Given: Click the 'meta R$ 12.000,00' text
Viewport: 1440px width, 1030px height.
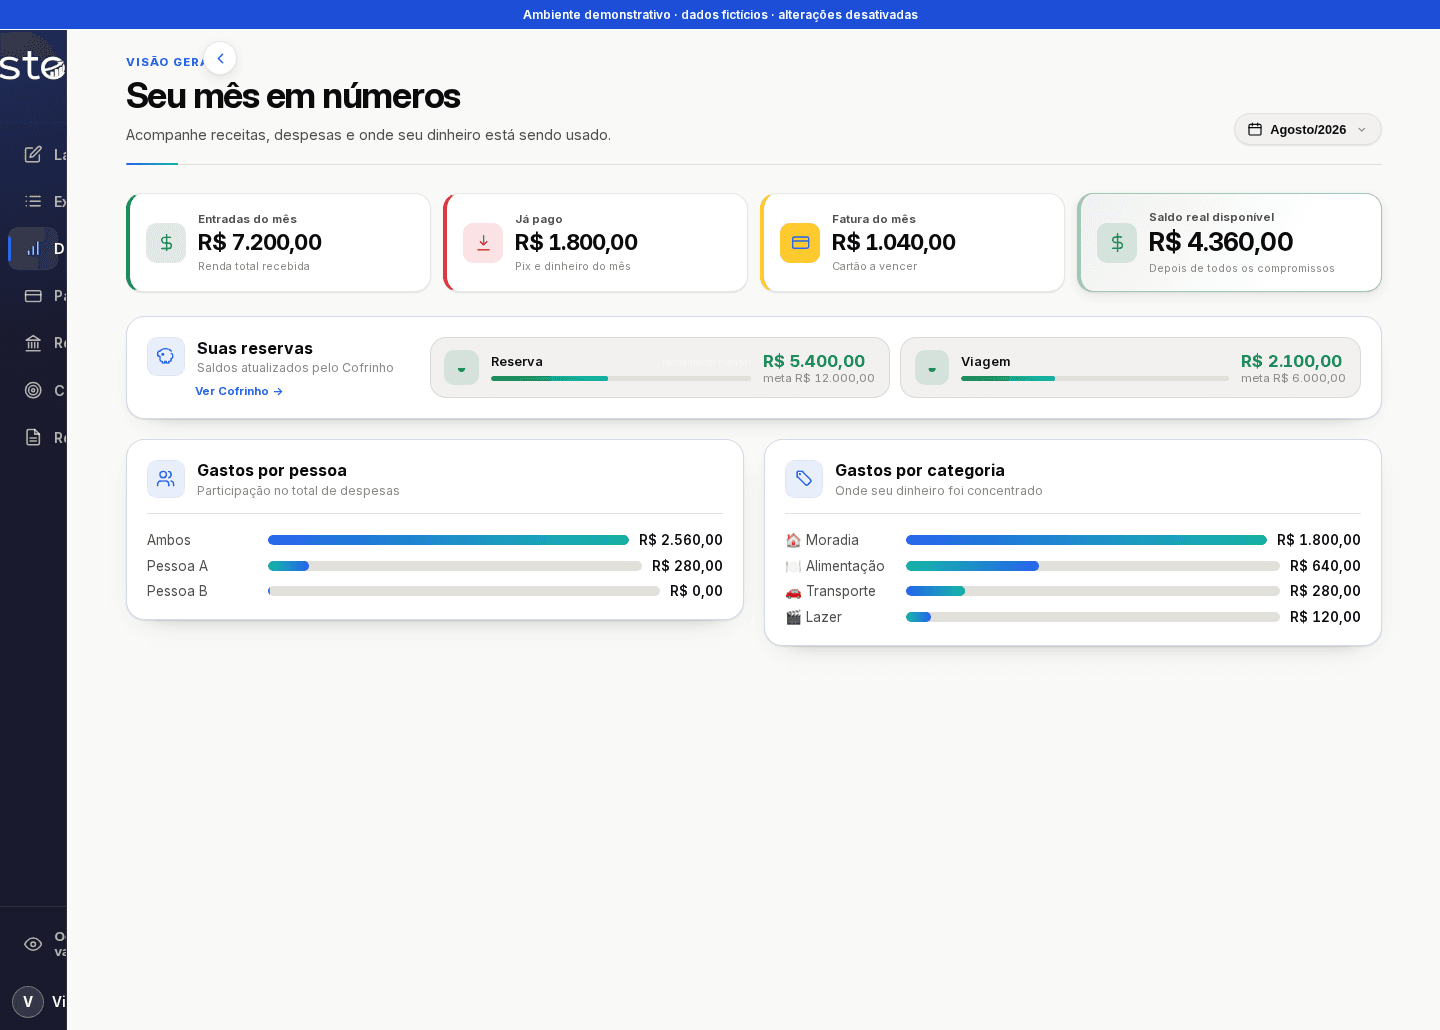Looking at the screenshot, I should tap(819, 378).
